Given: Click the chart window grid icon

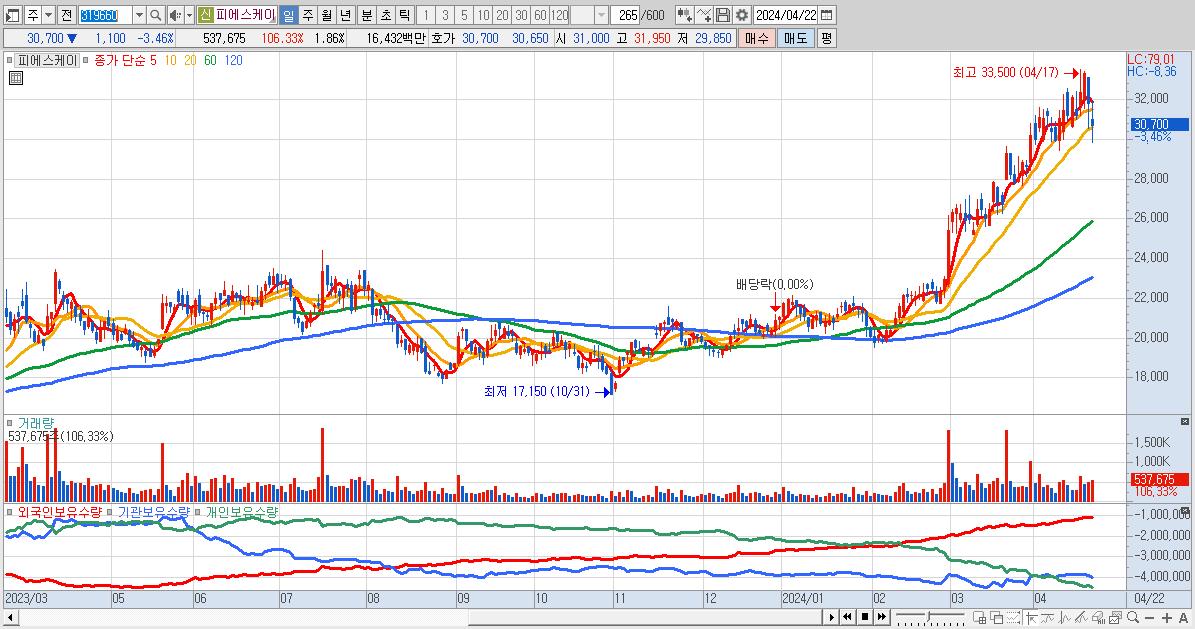Looking at the screenshot, I should tap(979, 618).
